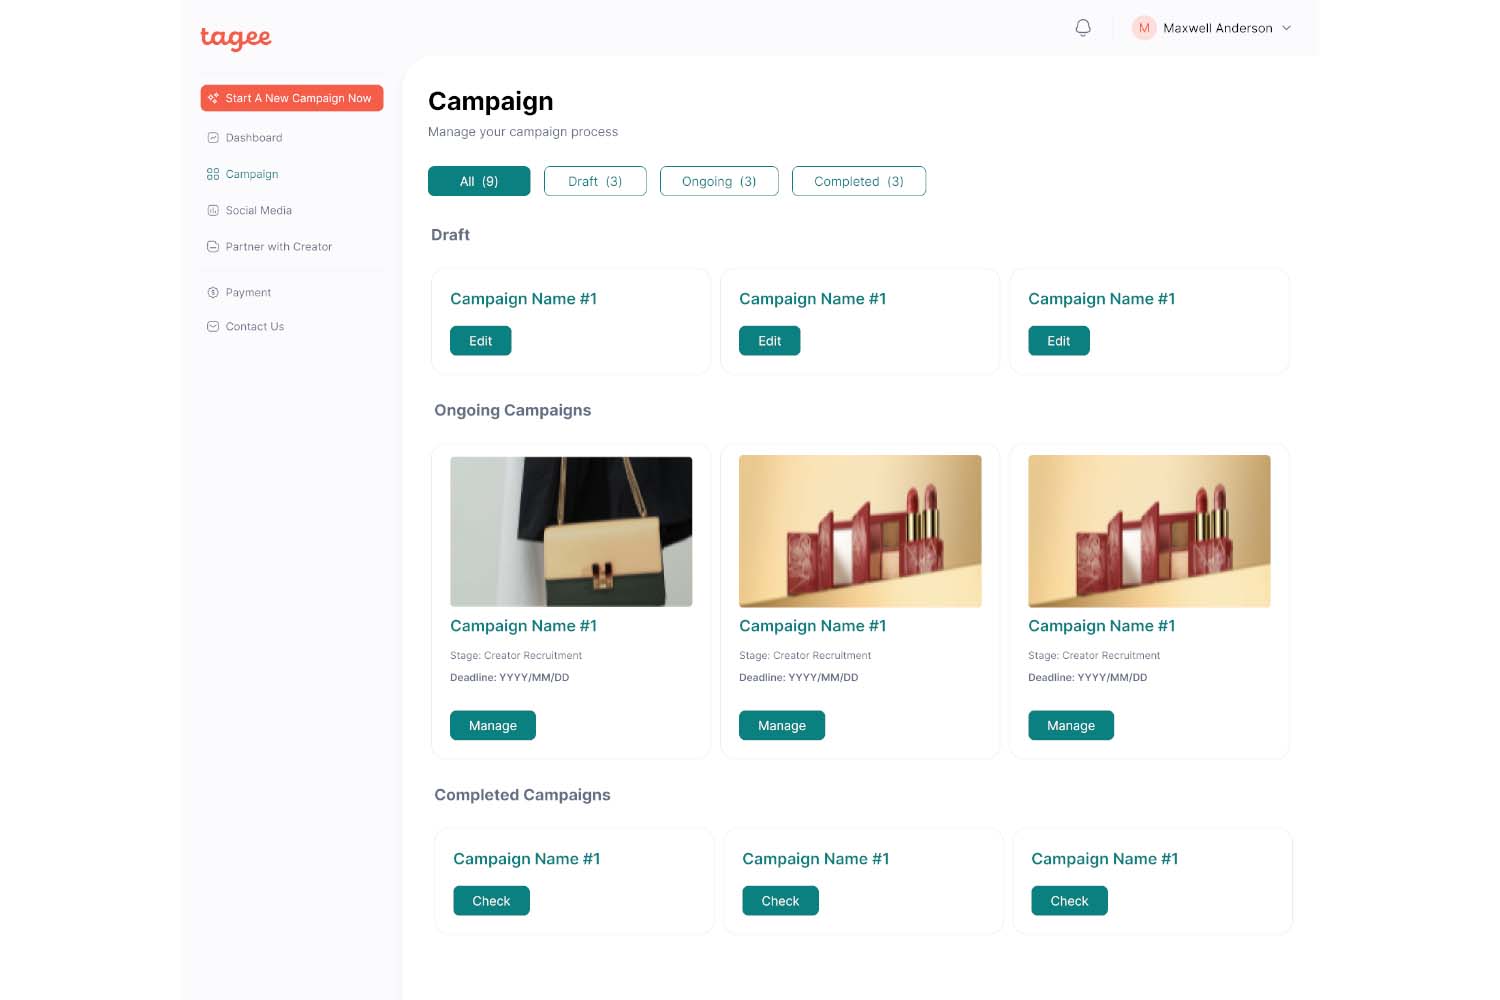Manage the handbag ongoing campaign
1500x1000 pixels.
[x=492, y=726]
